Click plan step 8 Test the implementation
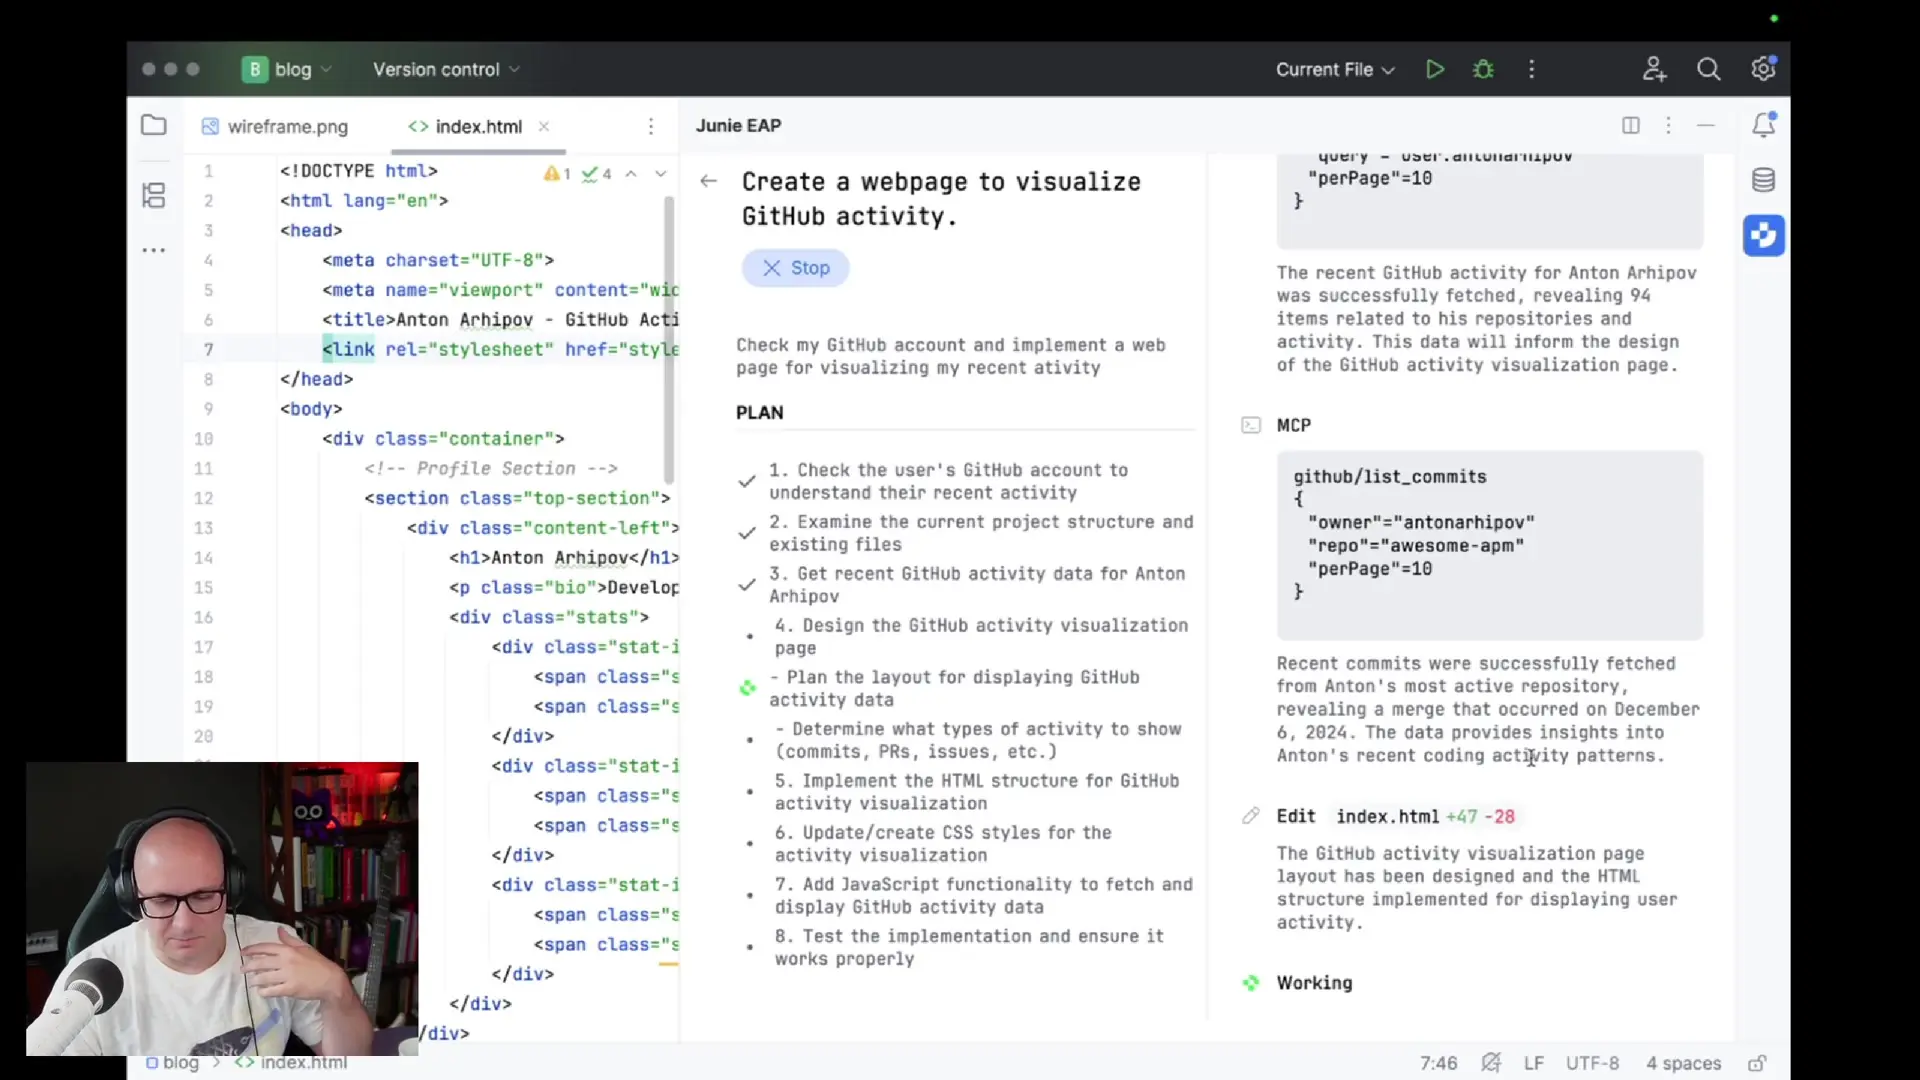Image resolution: width=1920 pixels, height=1080 pixels. click(969, 947)
